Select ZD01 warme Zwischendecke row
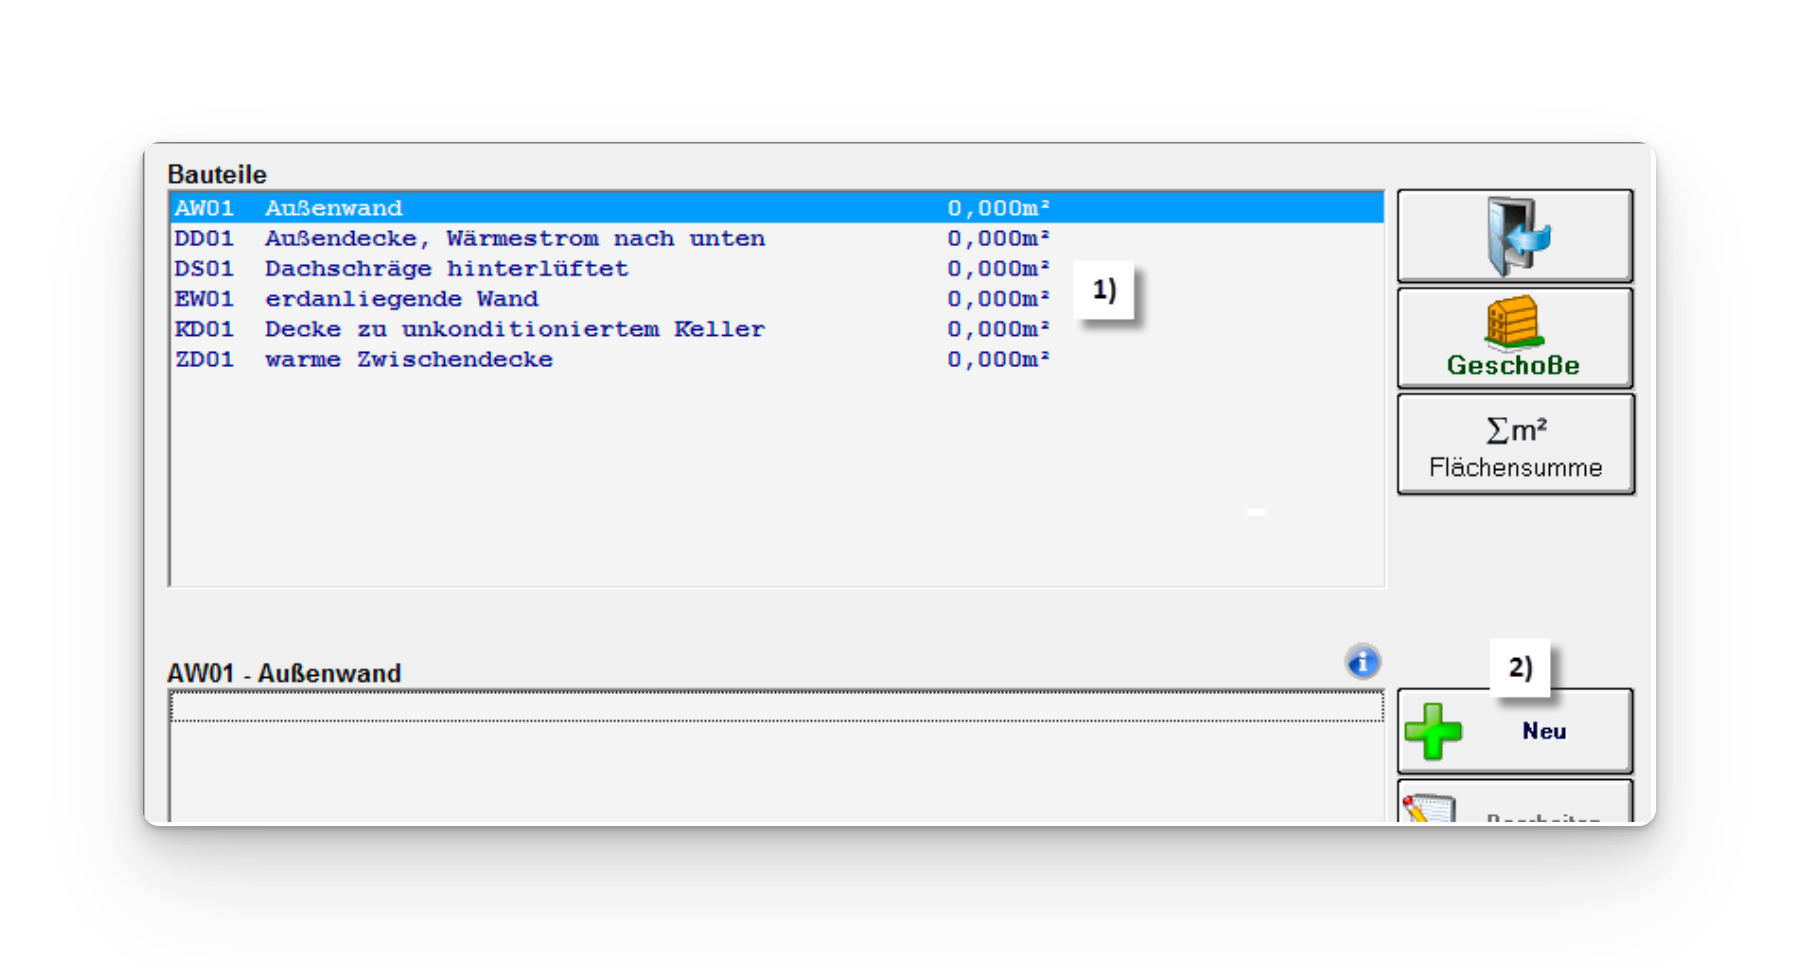 pyautogui.click(x=777, y=358)
